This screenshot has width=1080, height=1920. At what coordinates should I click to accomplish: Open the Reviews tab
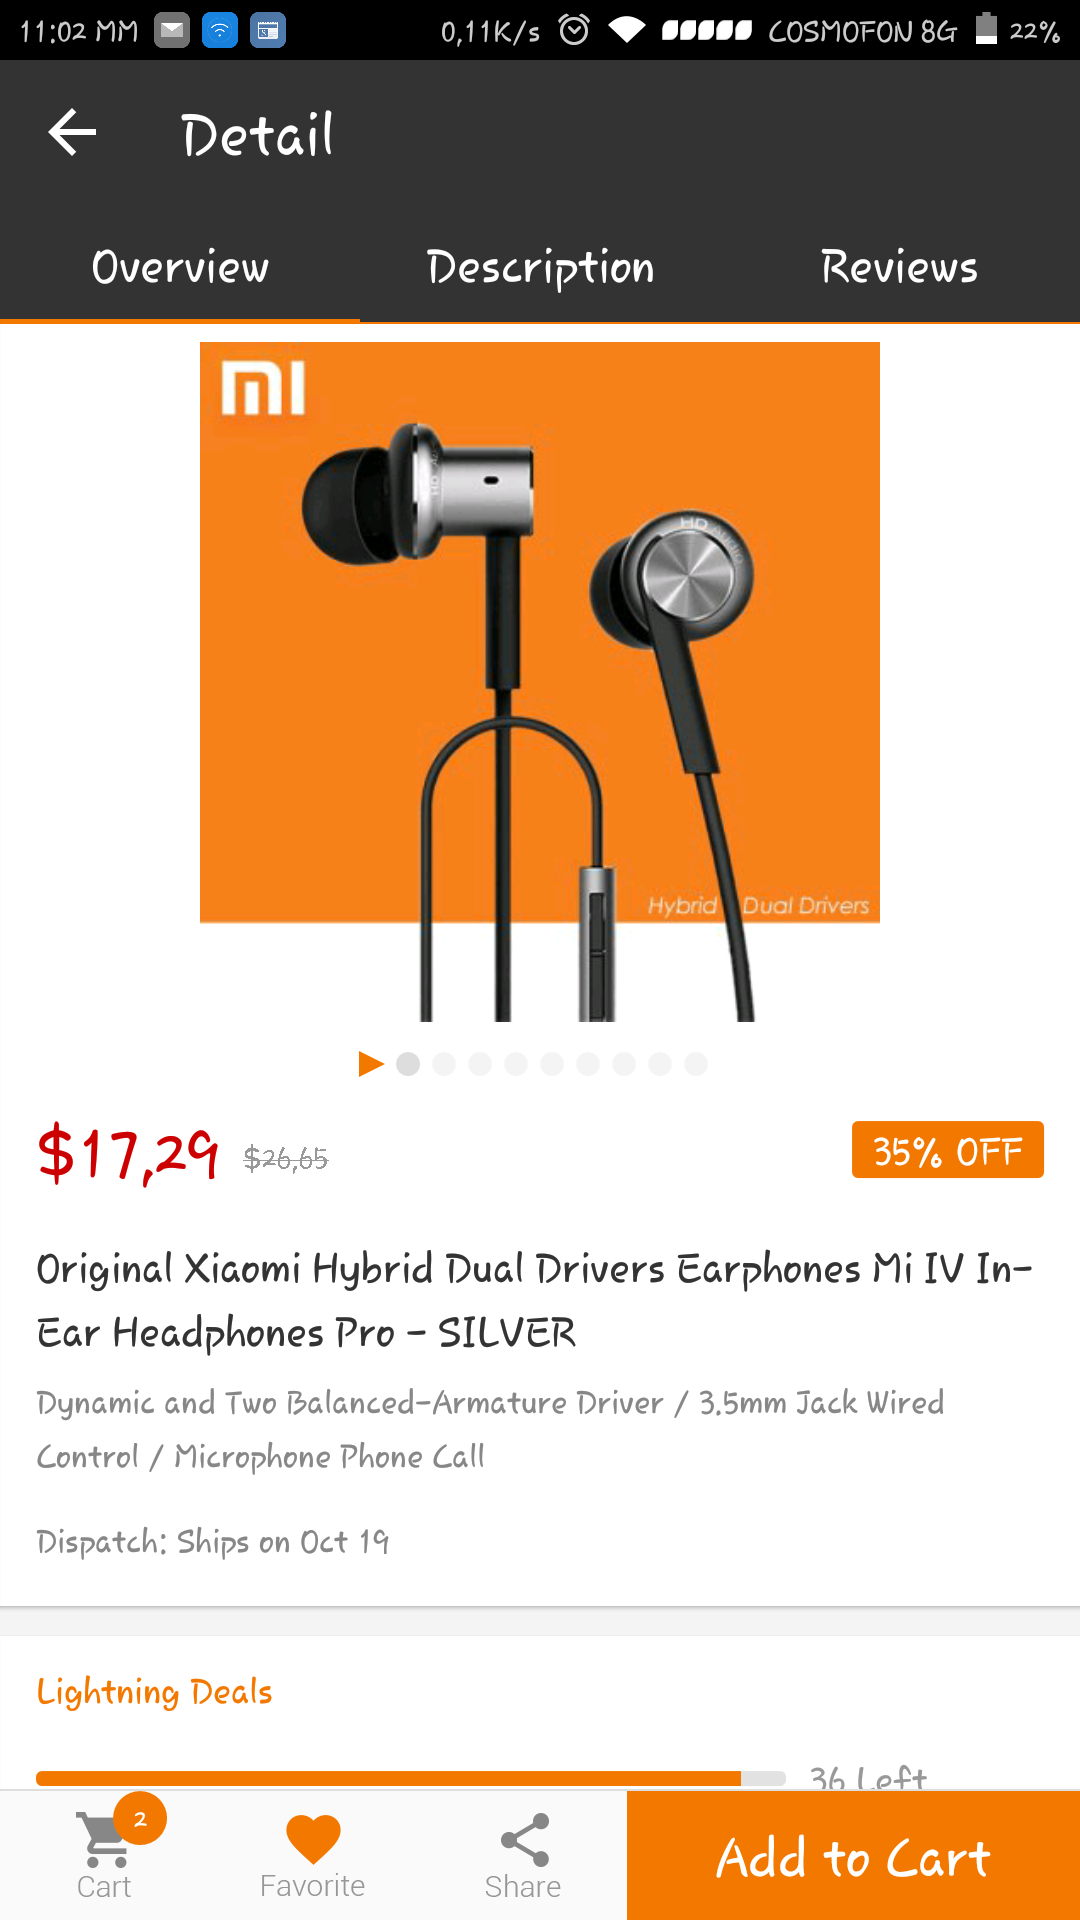tap(900, 267)
